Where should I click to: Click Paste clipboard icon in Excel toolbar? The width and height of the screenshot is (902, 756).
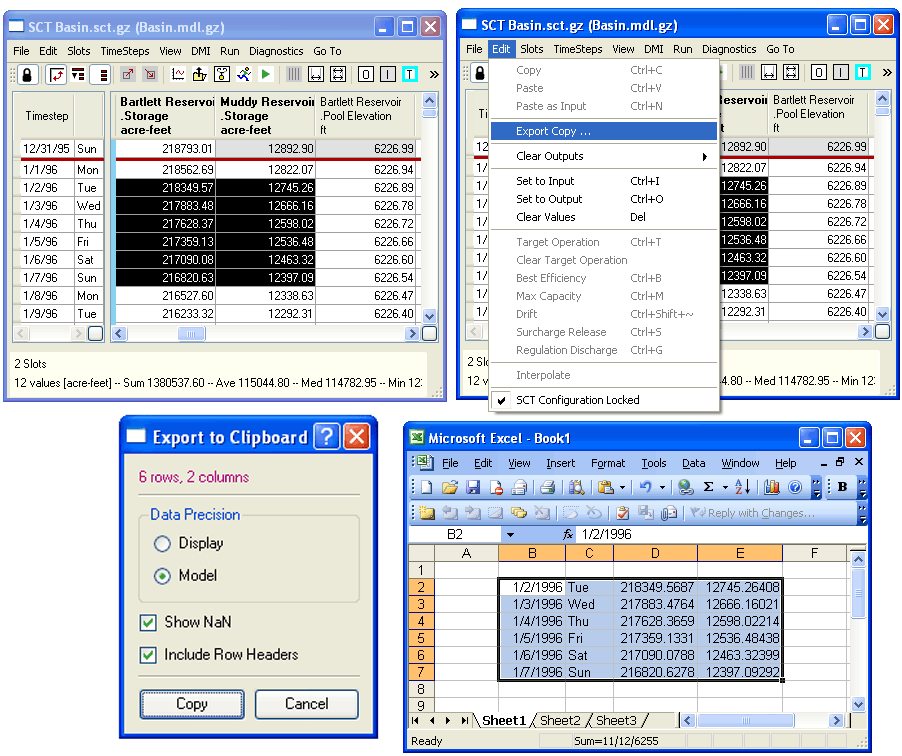coord(605,487)
